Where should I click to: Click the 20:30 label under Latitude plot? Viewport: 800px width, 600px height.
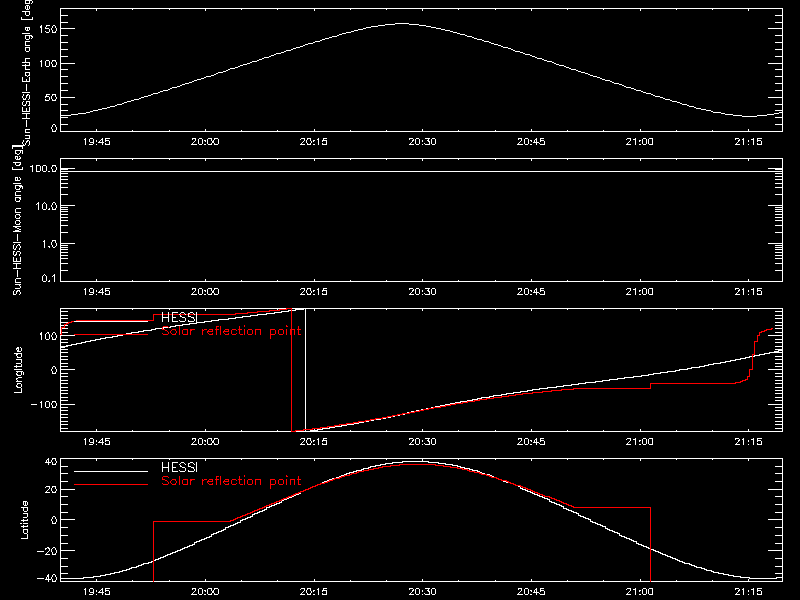click(422, 592)
